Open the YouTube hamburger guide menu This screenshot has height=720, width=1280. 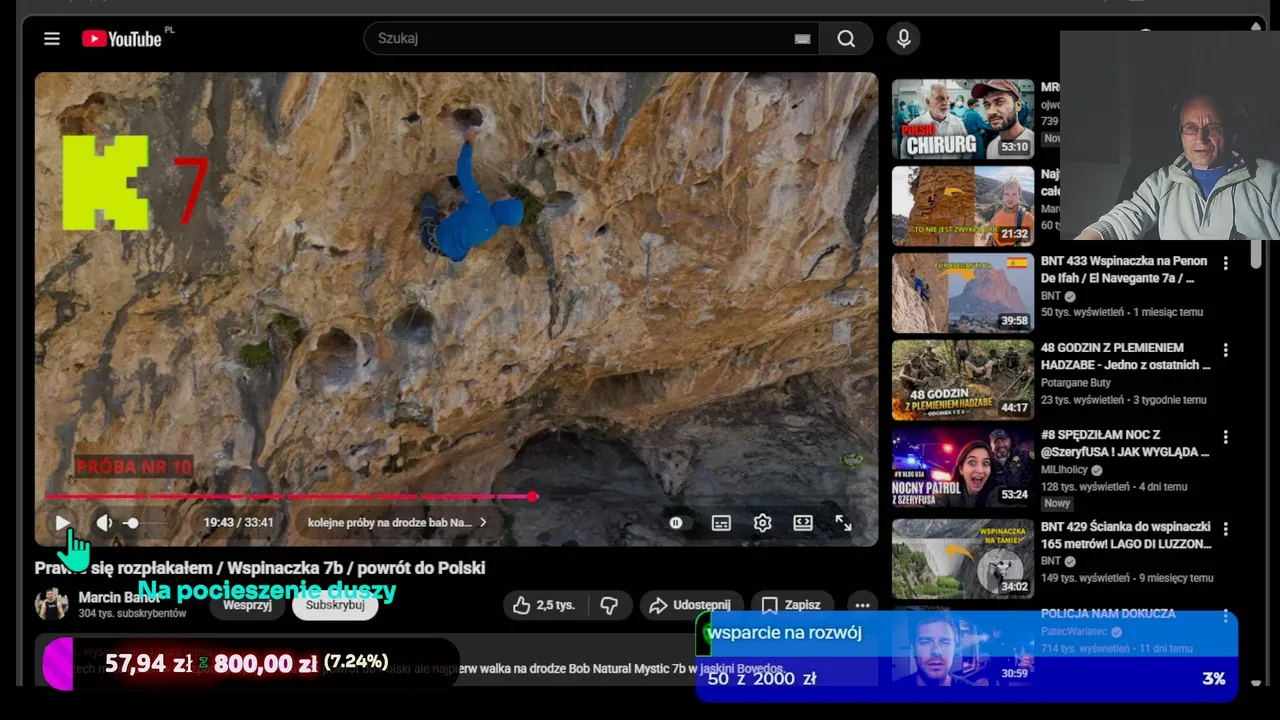click(x=52, y=39)
